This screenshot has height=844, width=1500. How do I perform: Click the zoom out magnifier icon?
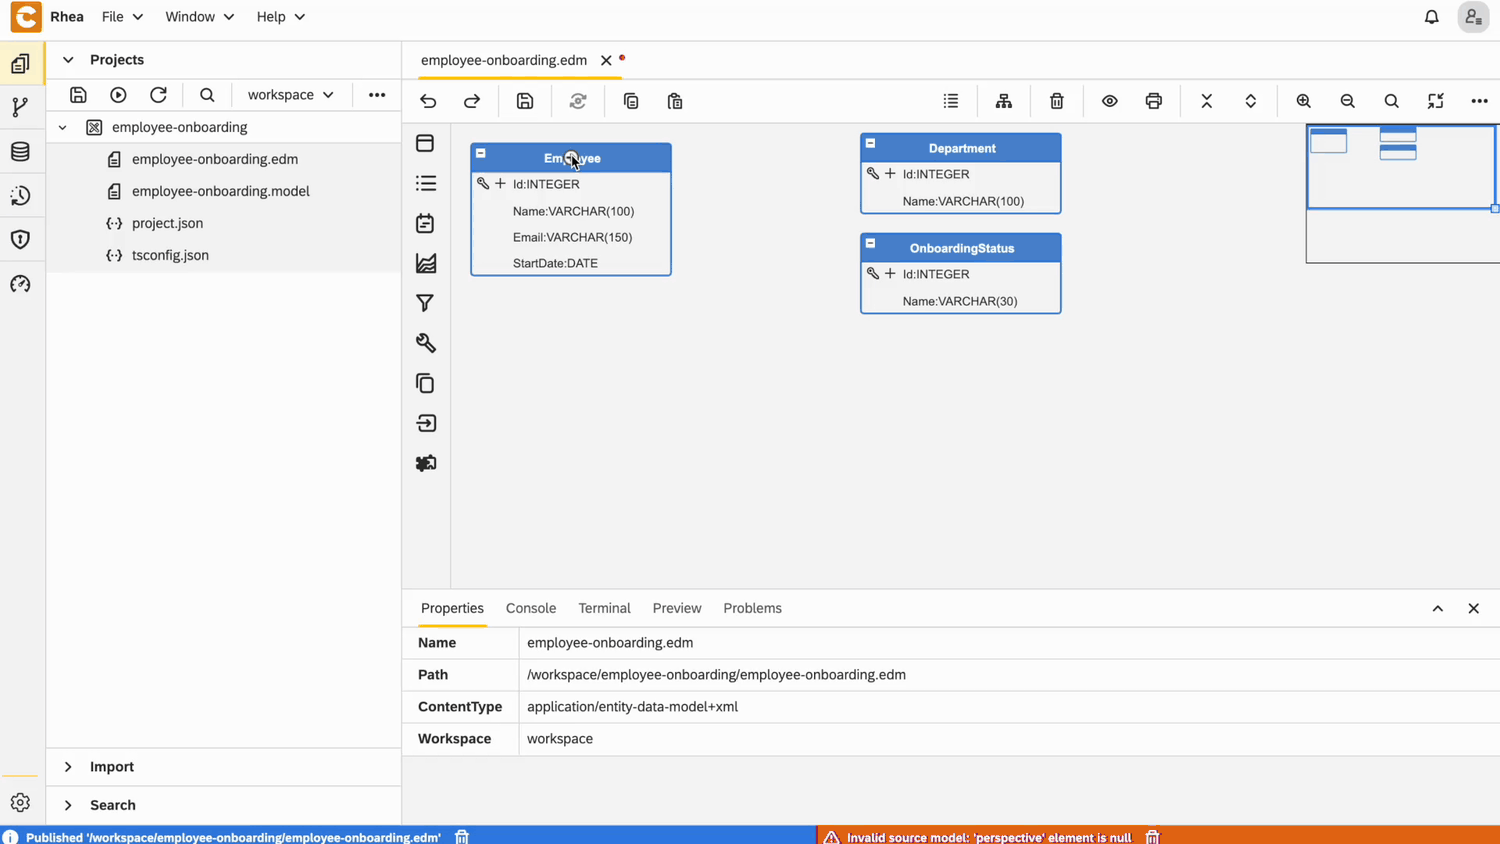(1347, 101)
